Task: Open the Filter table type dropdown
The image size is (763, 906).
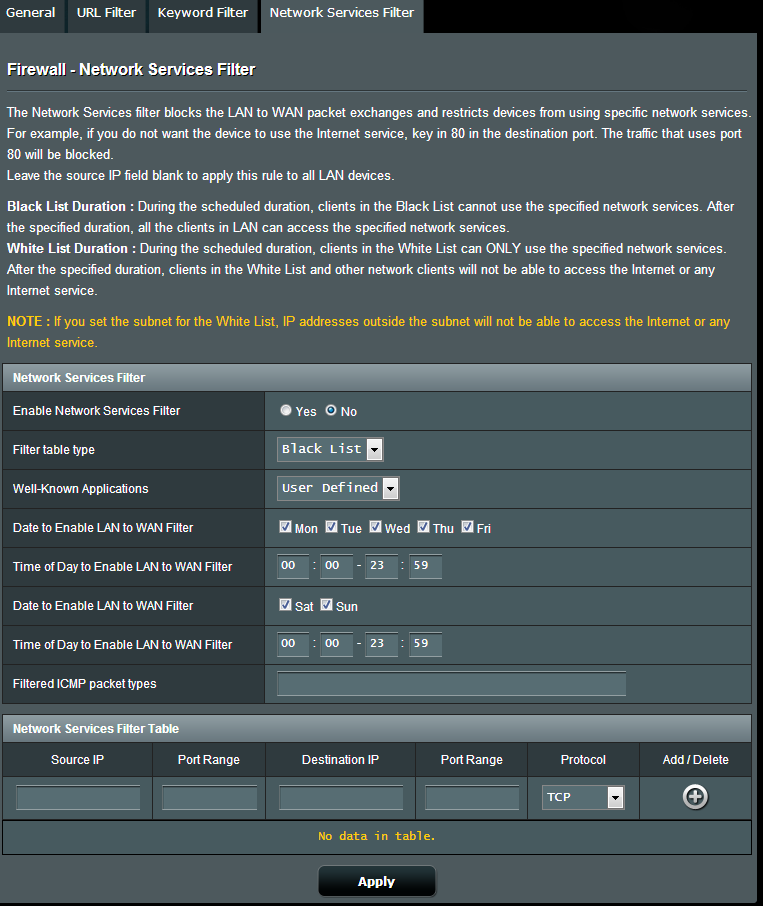Action: pyautogui.click(x=329, y=449)
